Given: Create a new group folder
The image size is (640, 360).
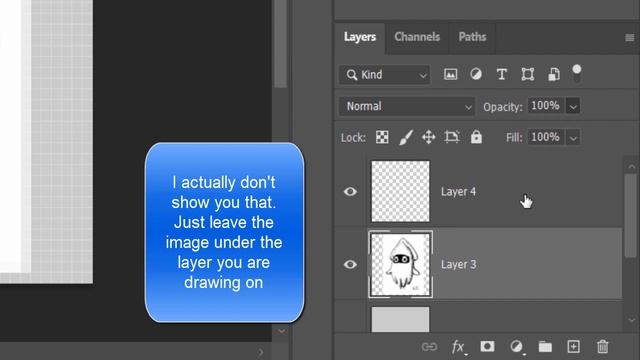Looking at the screenshot, I should [x=545, y=347].
